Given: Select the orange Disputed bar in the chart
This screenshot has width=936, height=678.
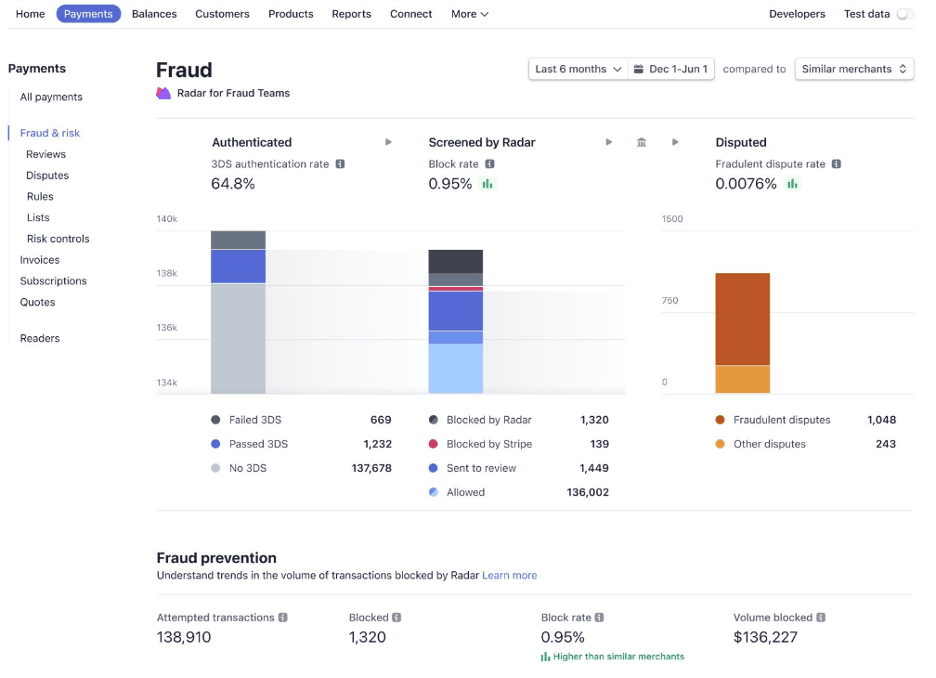Looking at the screenshot, I should pyautogui.click(x=742, y=320).
